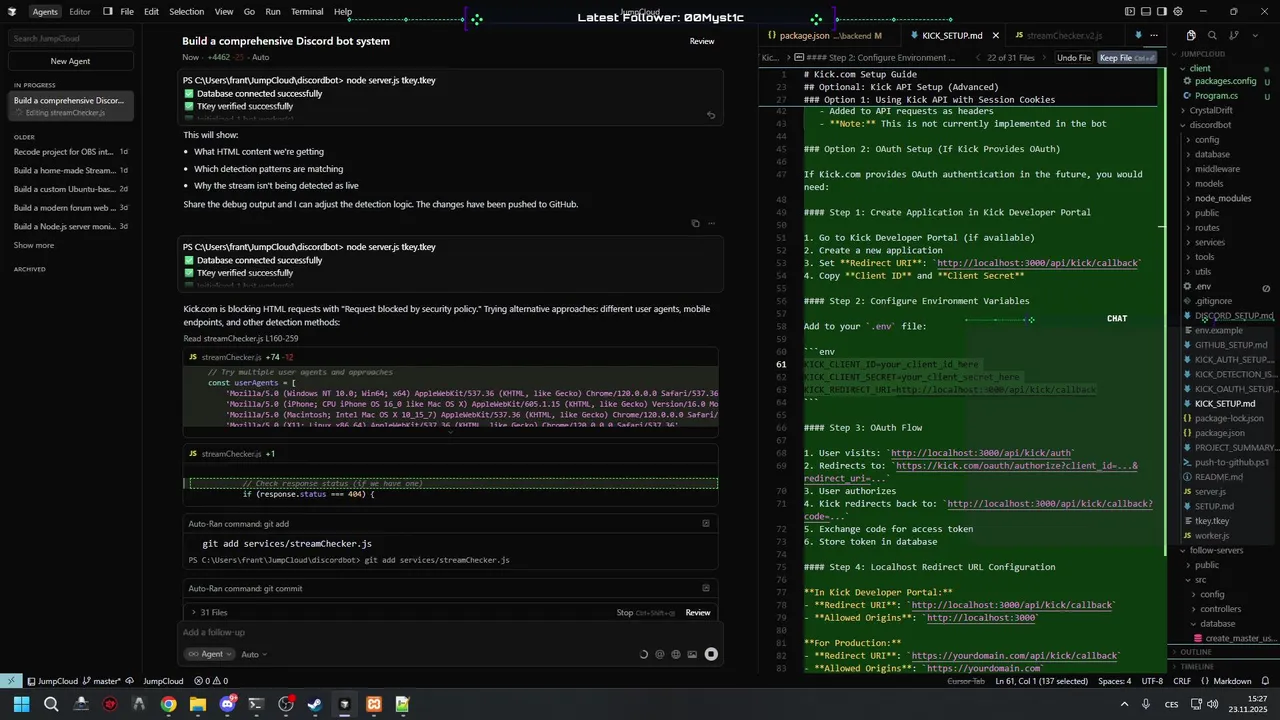
Task: Toggle the secondary sidebar layout icon
Action: (1160, 12)
